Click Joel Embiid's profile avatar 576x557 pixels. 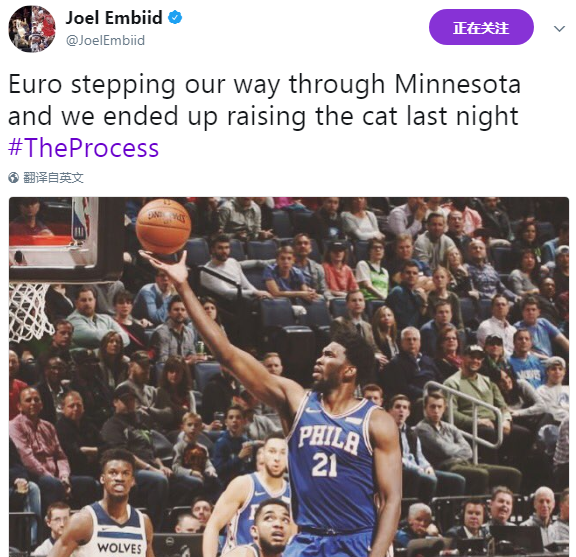pos(32,29)
